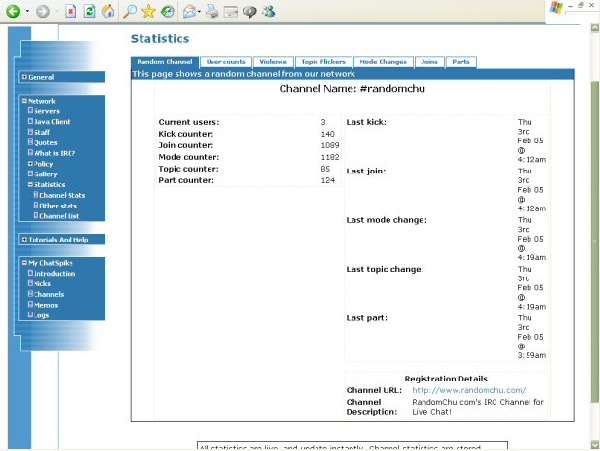Open the Logs link
Screen dimensions: 600x451
tap(41, 315)
